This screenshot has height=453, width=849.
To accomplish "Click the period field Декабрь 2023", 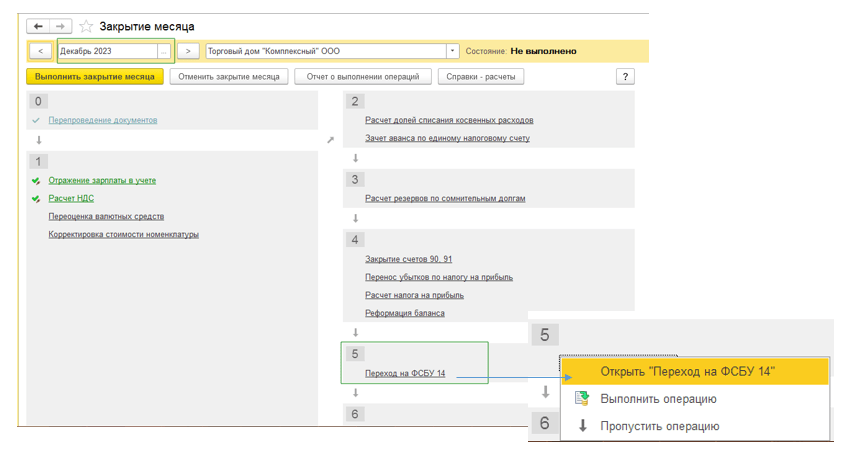I will (x=106, y=51).
